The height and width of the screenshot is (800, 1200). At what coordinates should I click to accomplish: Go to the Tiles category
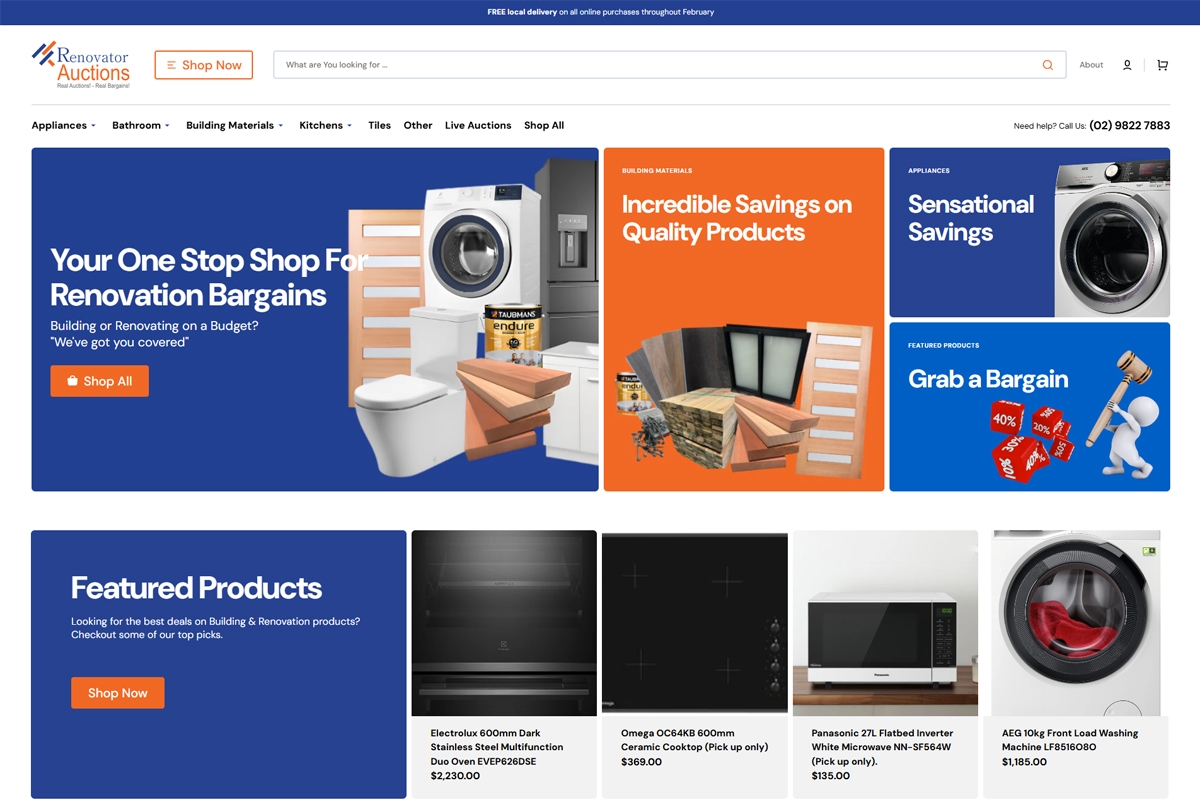pos(379,125)
